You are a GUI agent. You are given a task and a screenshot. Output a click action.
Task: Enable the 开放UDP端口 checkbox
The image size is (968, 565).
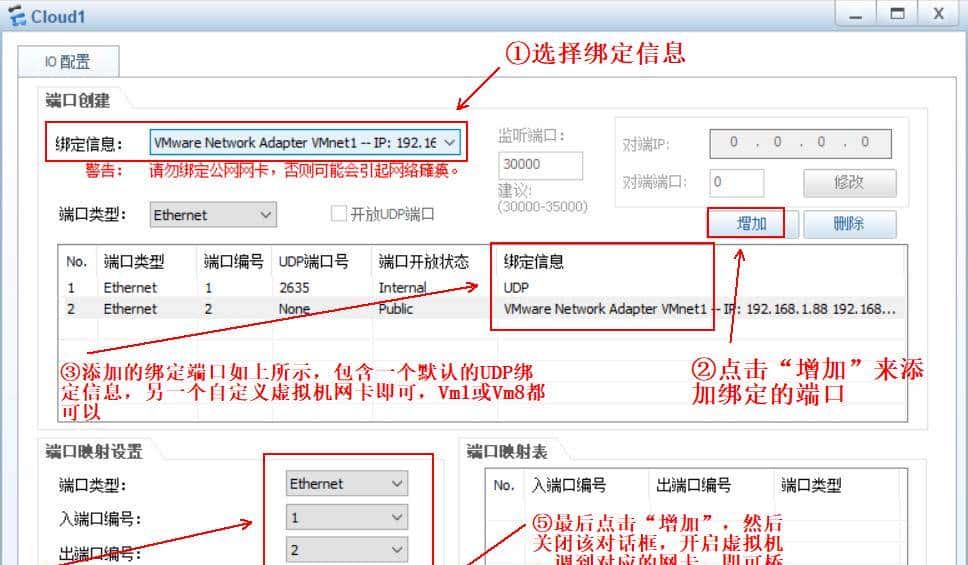(338, 214)
